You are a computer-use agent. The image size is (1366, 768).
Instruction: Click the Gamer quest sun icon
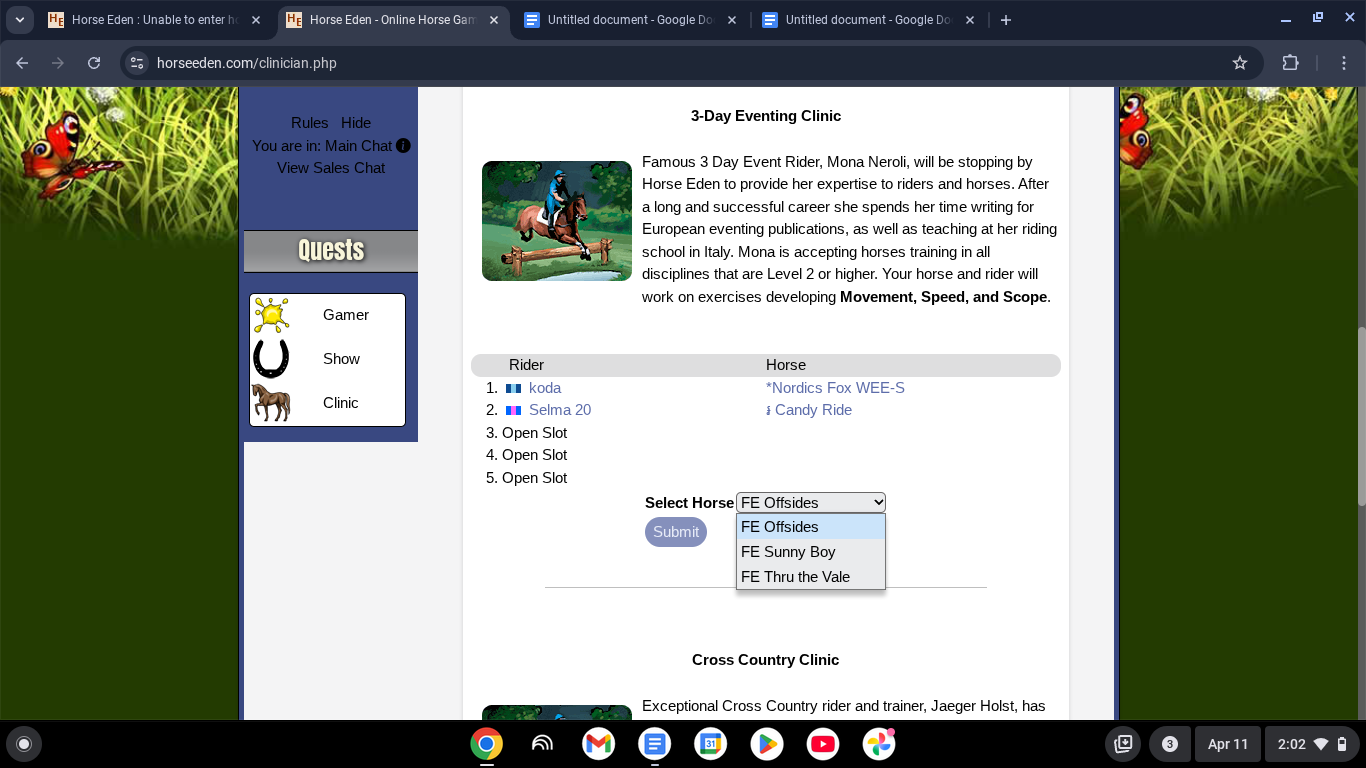pos(271,315)
